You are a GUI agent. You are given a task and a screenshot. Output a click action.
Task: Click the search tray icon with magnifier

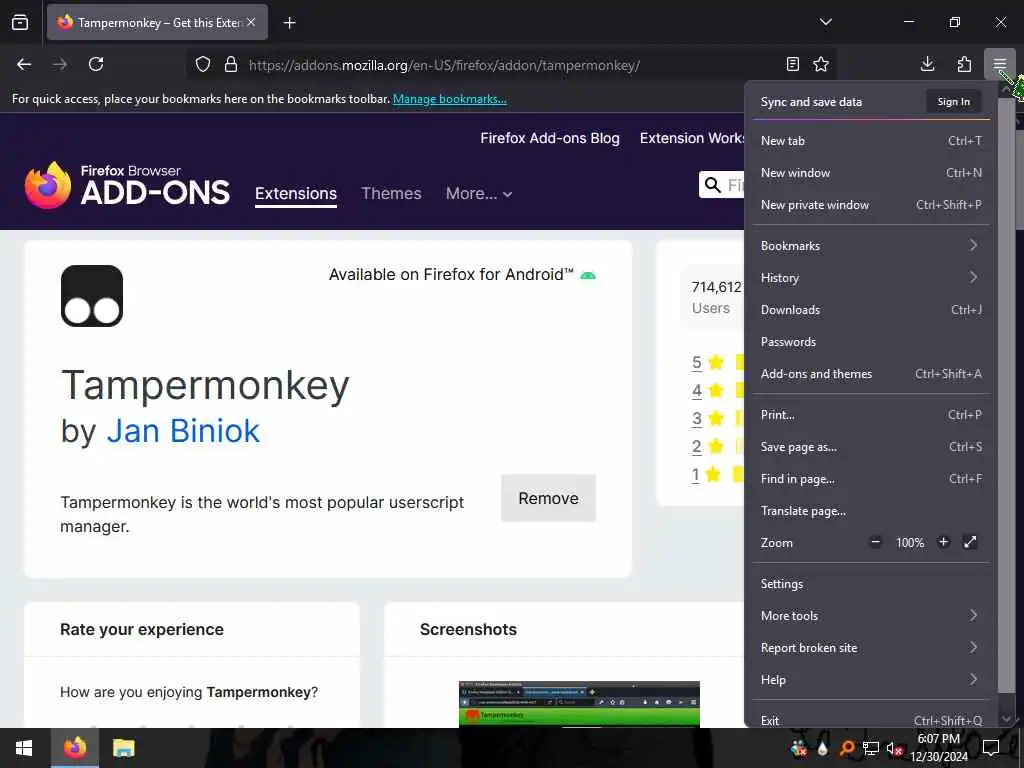point(847,748)
